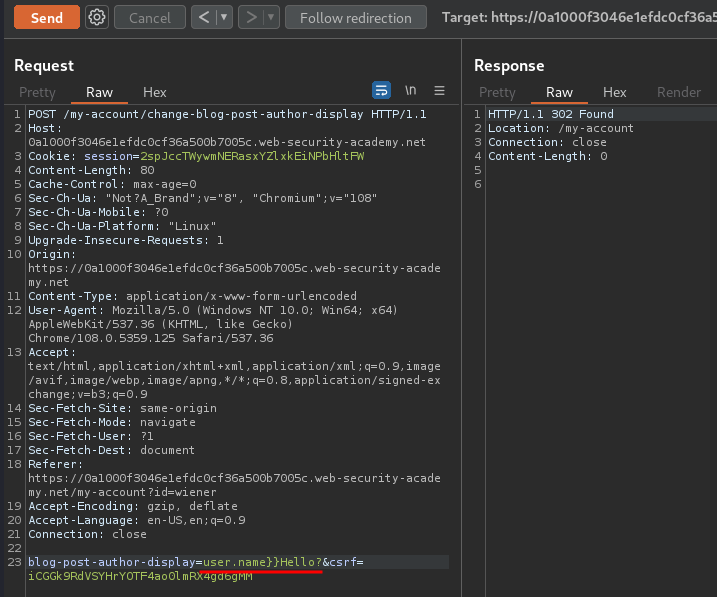Click the Accept-Encoding: gzip, deflate line
The width and height of the screenshot is (717, 597).
tap(133, 506)
